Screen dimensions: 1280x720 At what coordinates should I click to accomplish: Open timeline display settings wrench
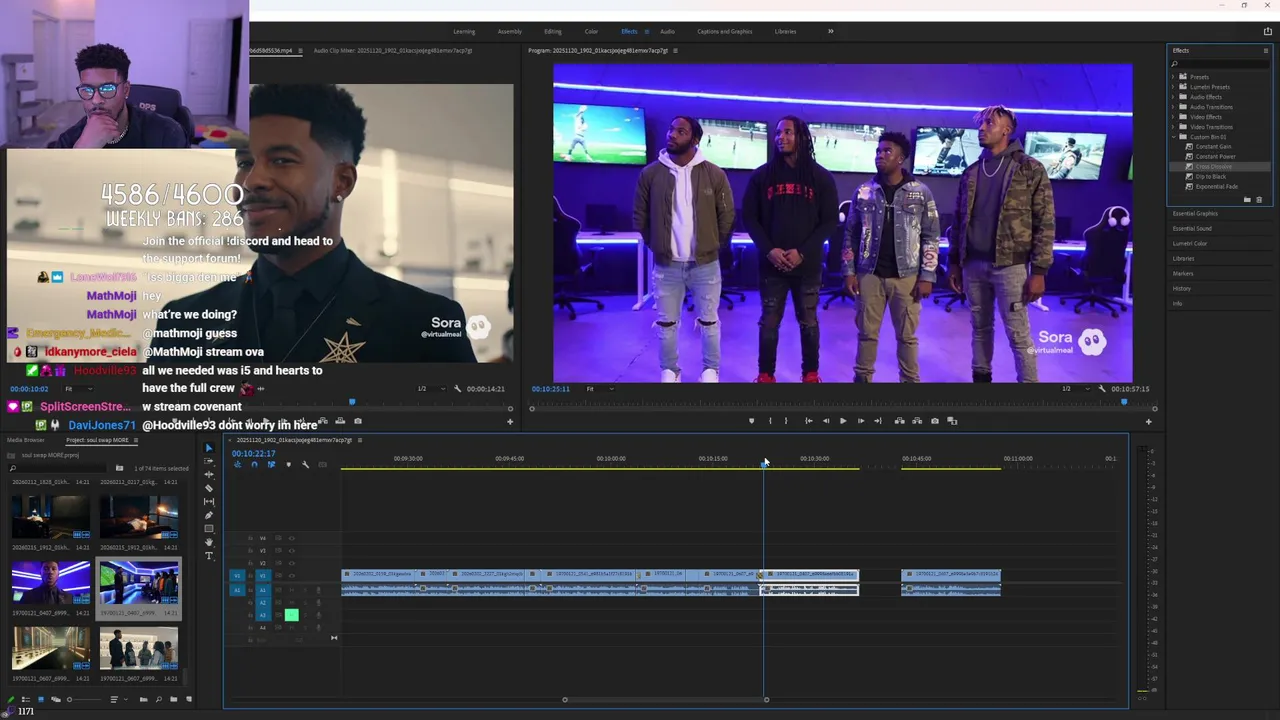[x=306, y=464]
